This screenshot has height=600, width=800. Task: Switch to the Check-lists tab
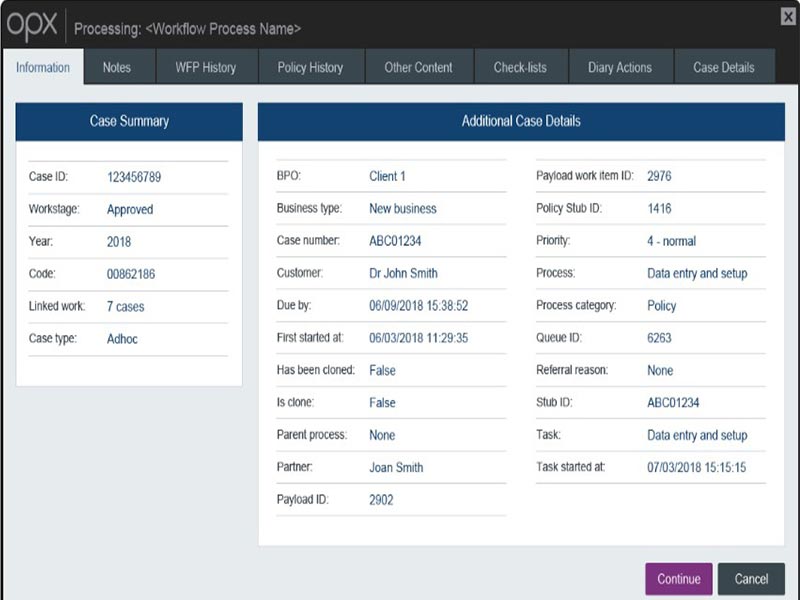coord(520,68)
